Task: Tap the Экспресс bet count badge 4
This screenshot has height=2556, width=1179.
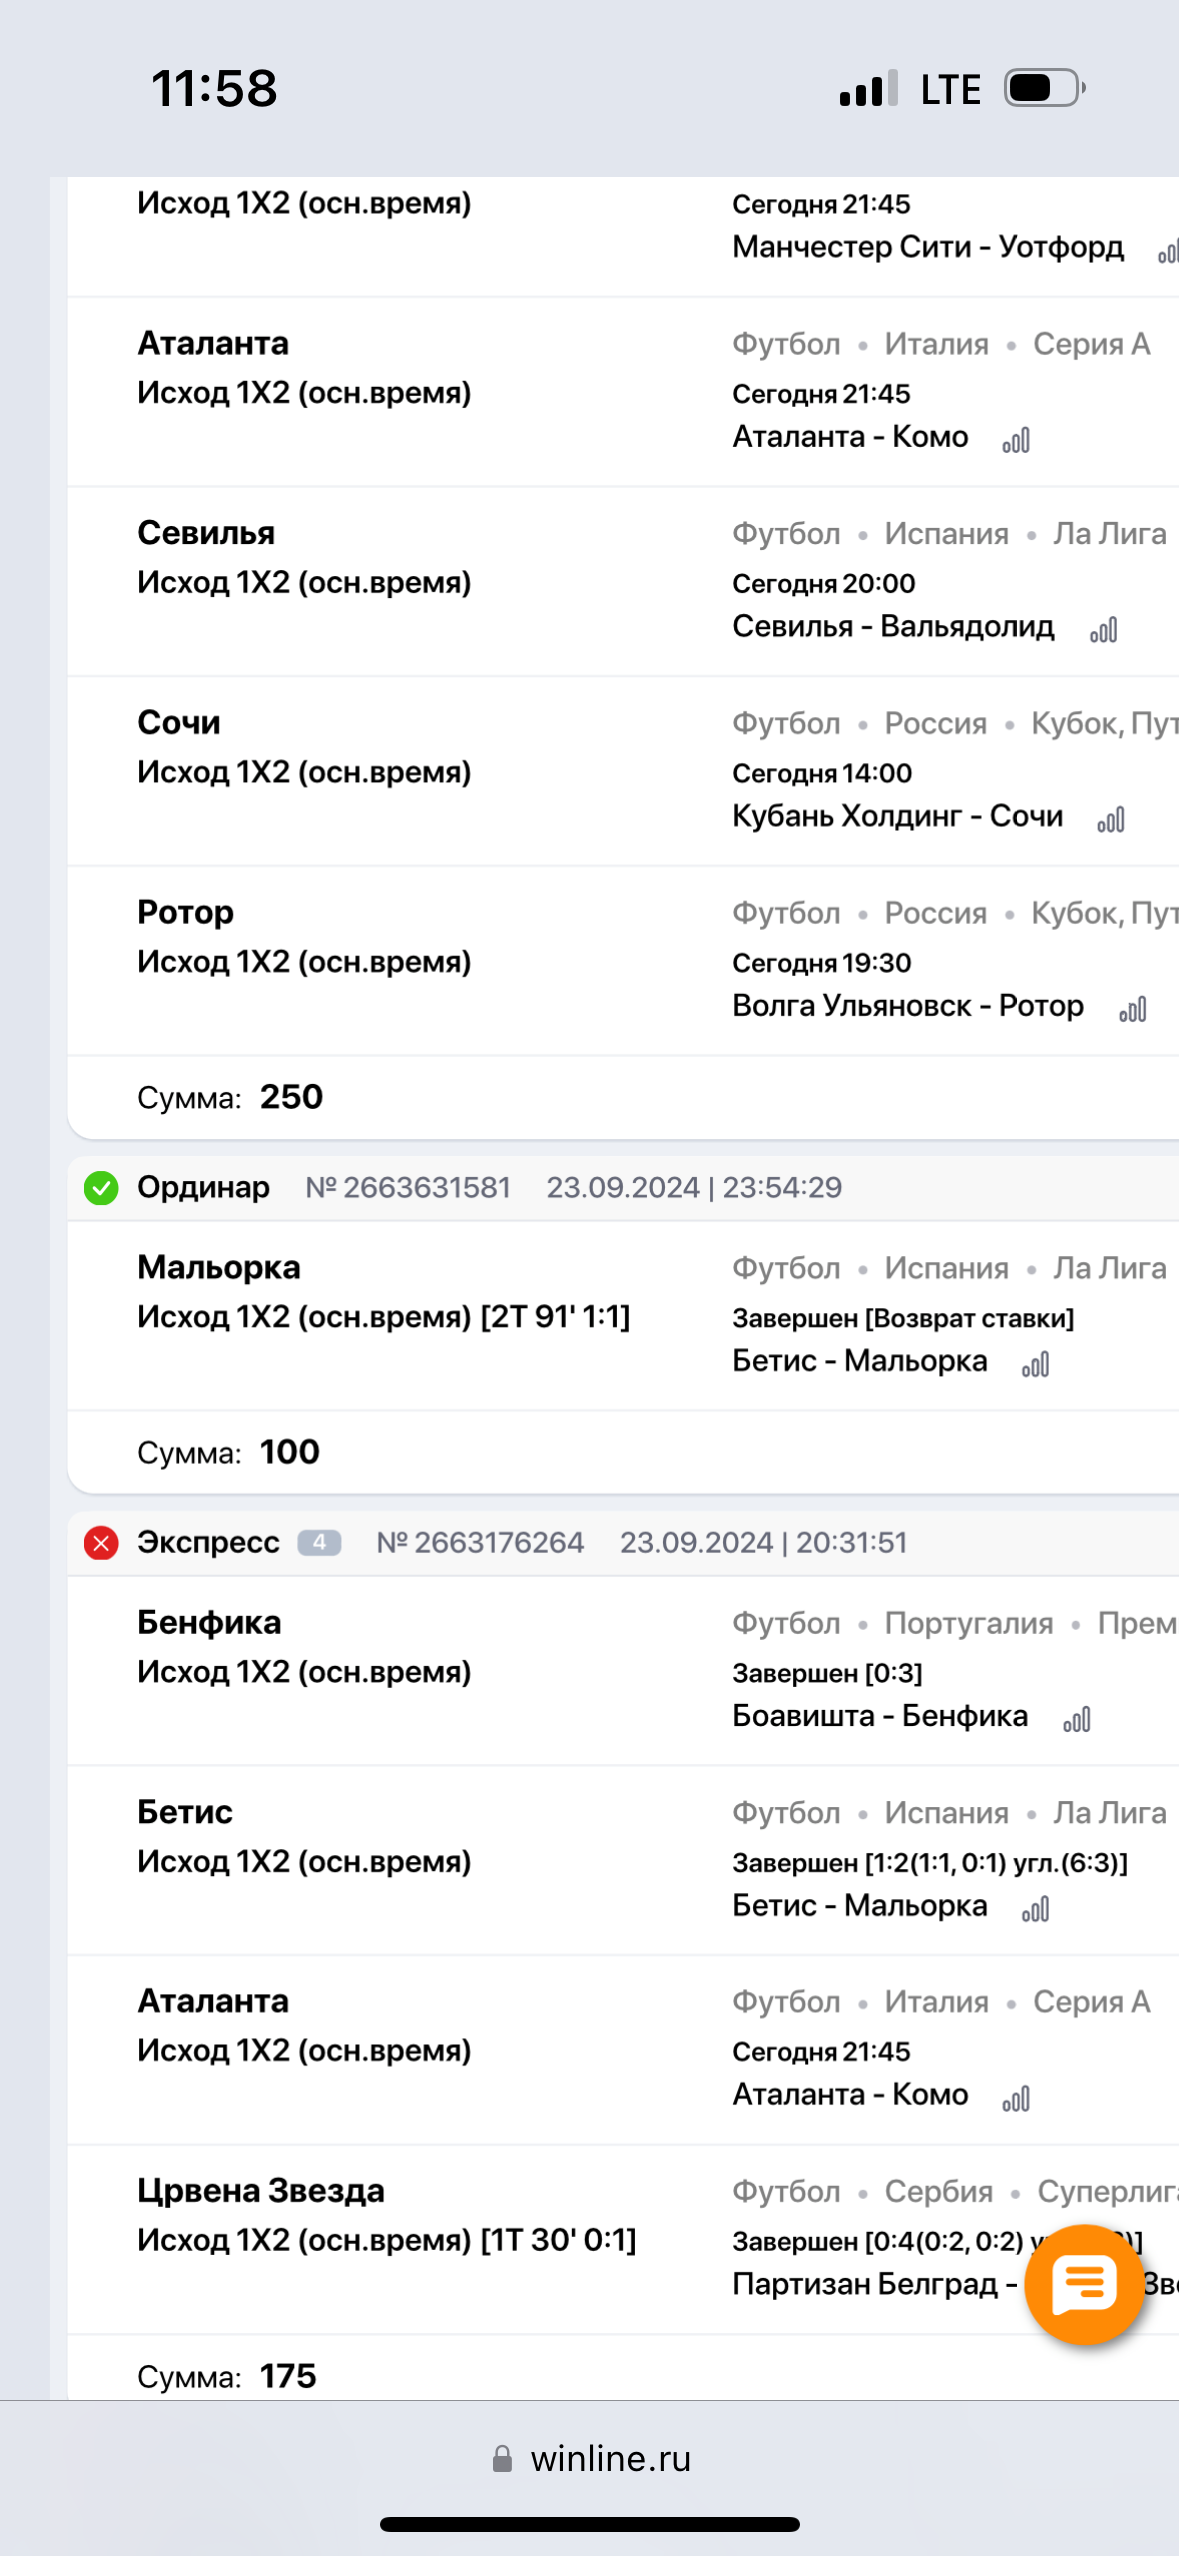Action: pos(319,1543)
